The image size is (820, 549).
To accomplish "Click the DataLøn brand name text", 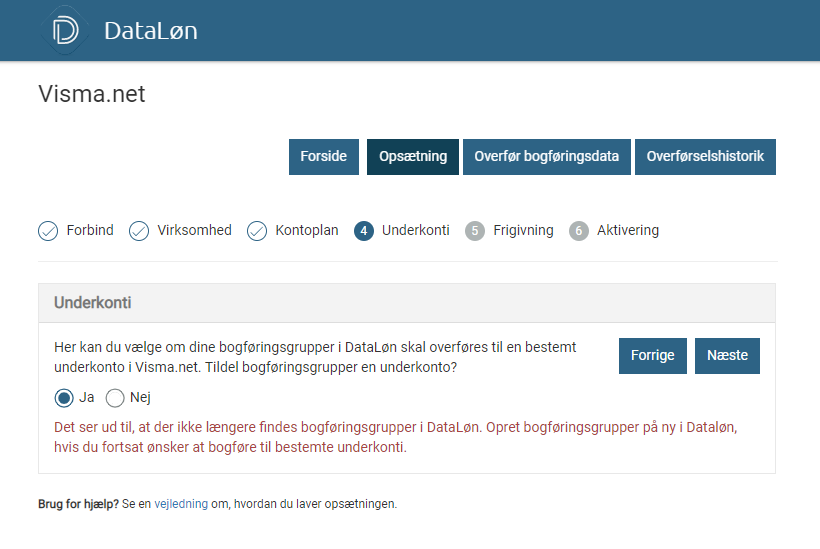I will click(151, 31).
